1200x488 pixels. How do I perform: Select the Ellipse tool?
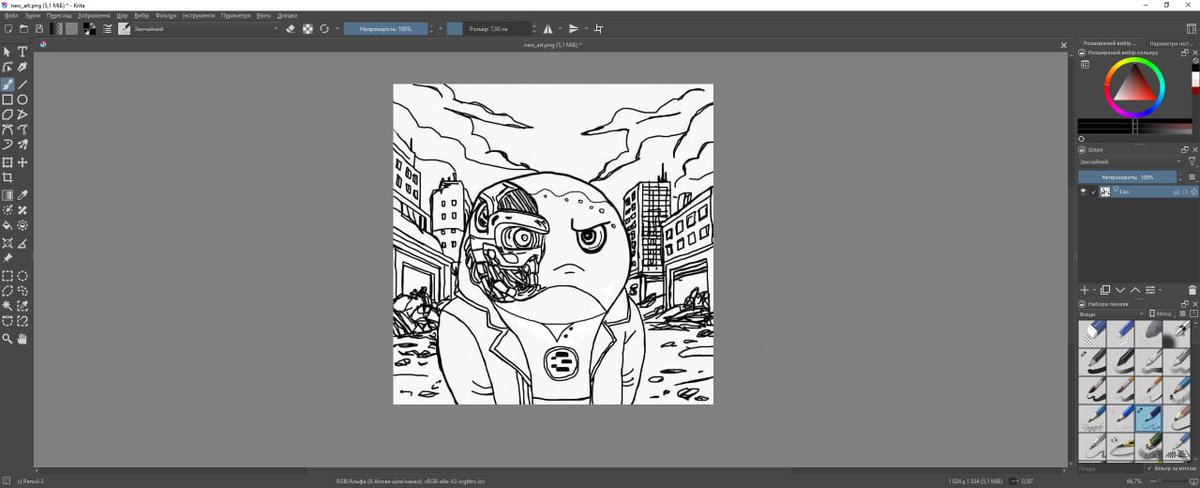tap(22, 100)
